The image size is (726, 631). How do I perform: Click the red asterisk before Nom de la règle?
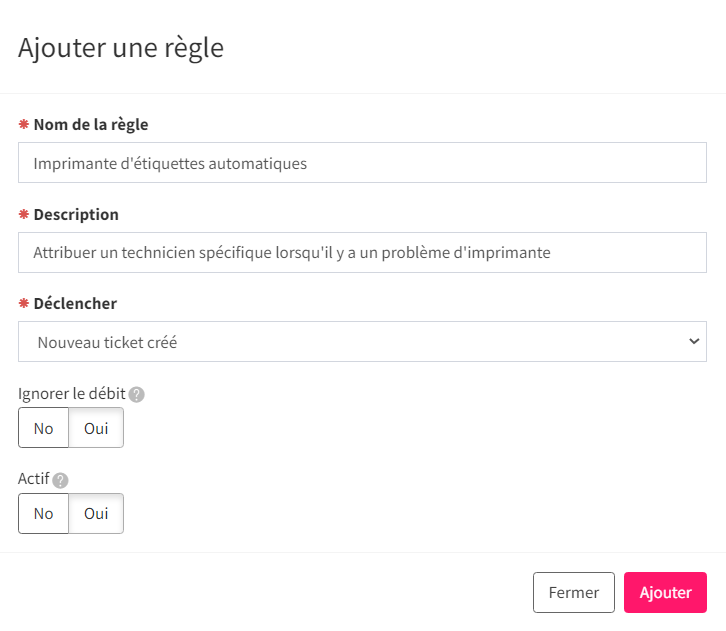click(x=24, y=124)
